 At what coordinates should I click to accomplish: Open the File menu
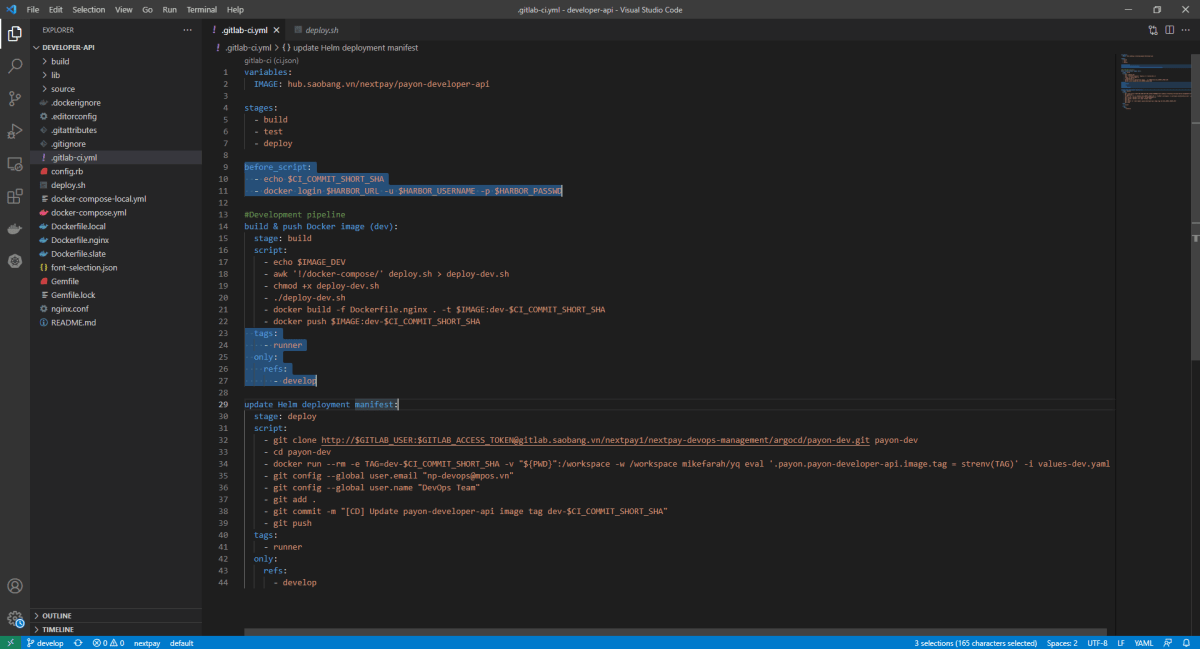coord(33,9)
